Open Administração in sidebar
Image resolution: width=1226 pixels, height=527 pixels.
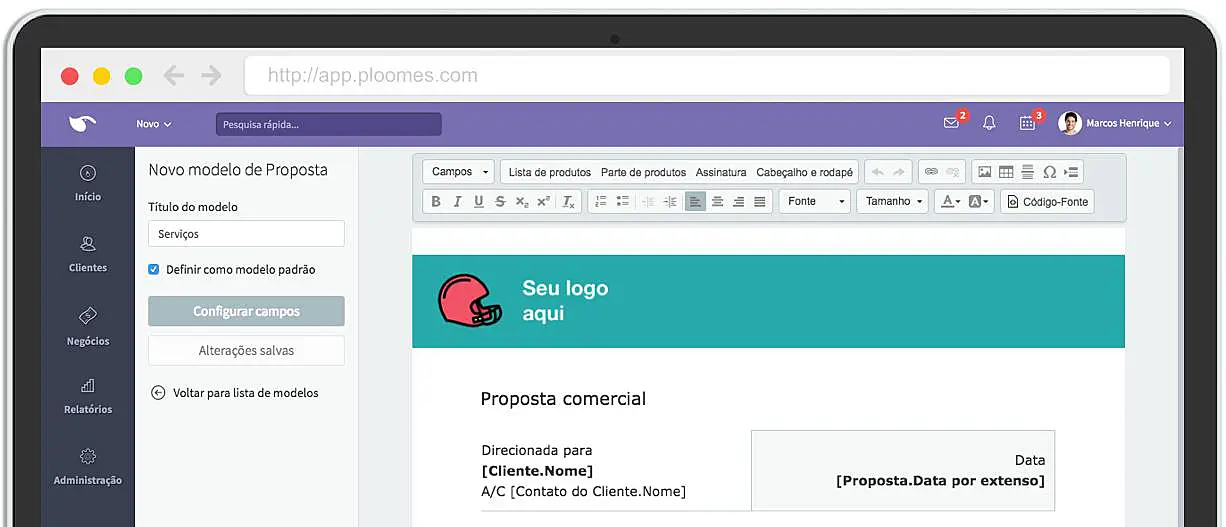[x=88, y=467]
